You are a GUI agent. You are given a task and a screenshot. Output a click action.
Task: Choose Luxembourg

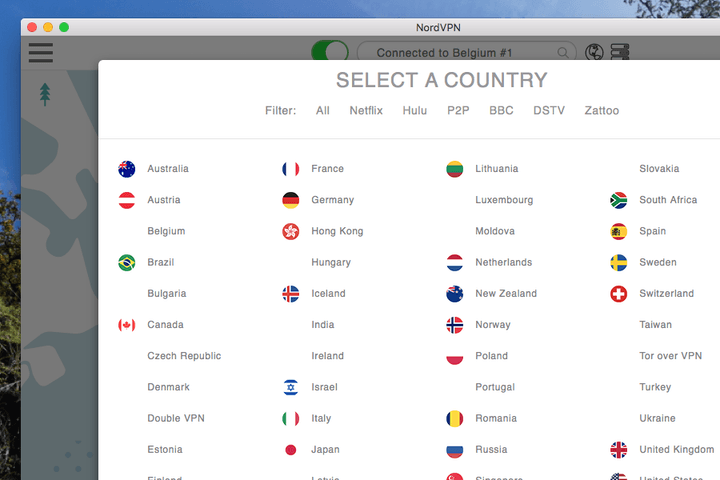(x=504, y=200)
